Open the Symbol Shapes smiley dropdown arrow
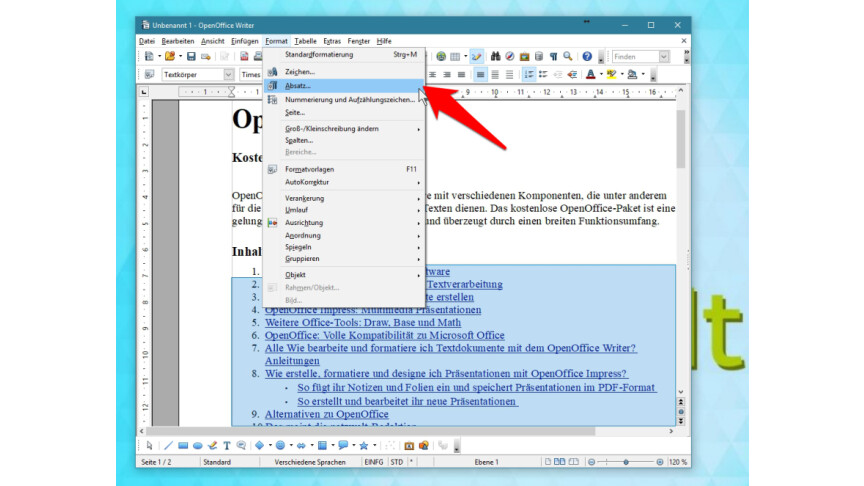Screen dimensions: 864x486 point(291,446)
